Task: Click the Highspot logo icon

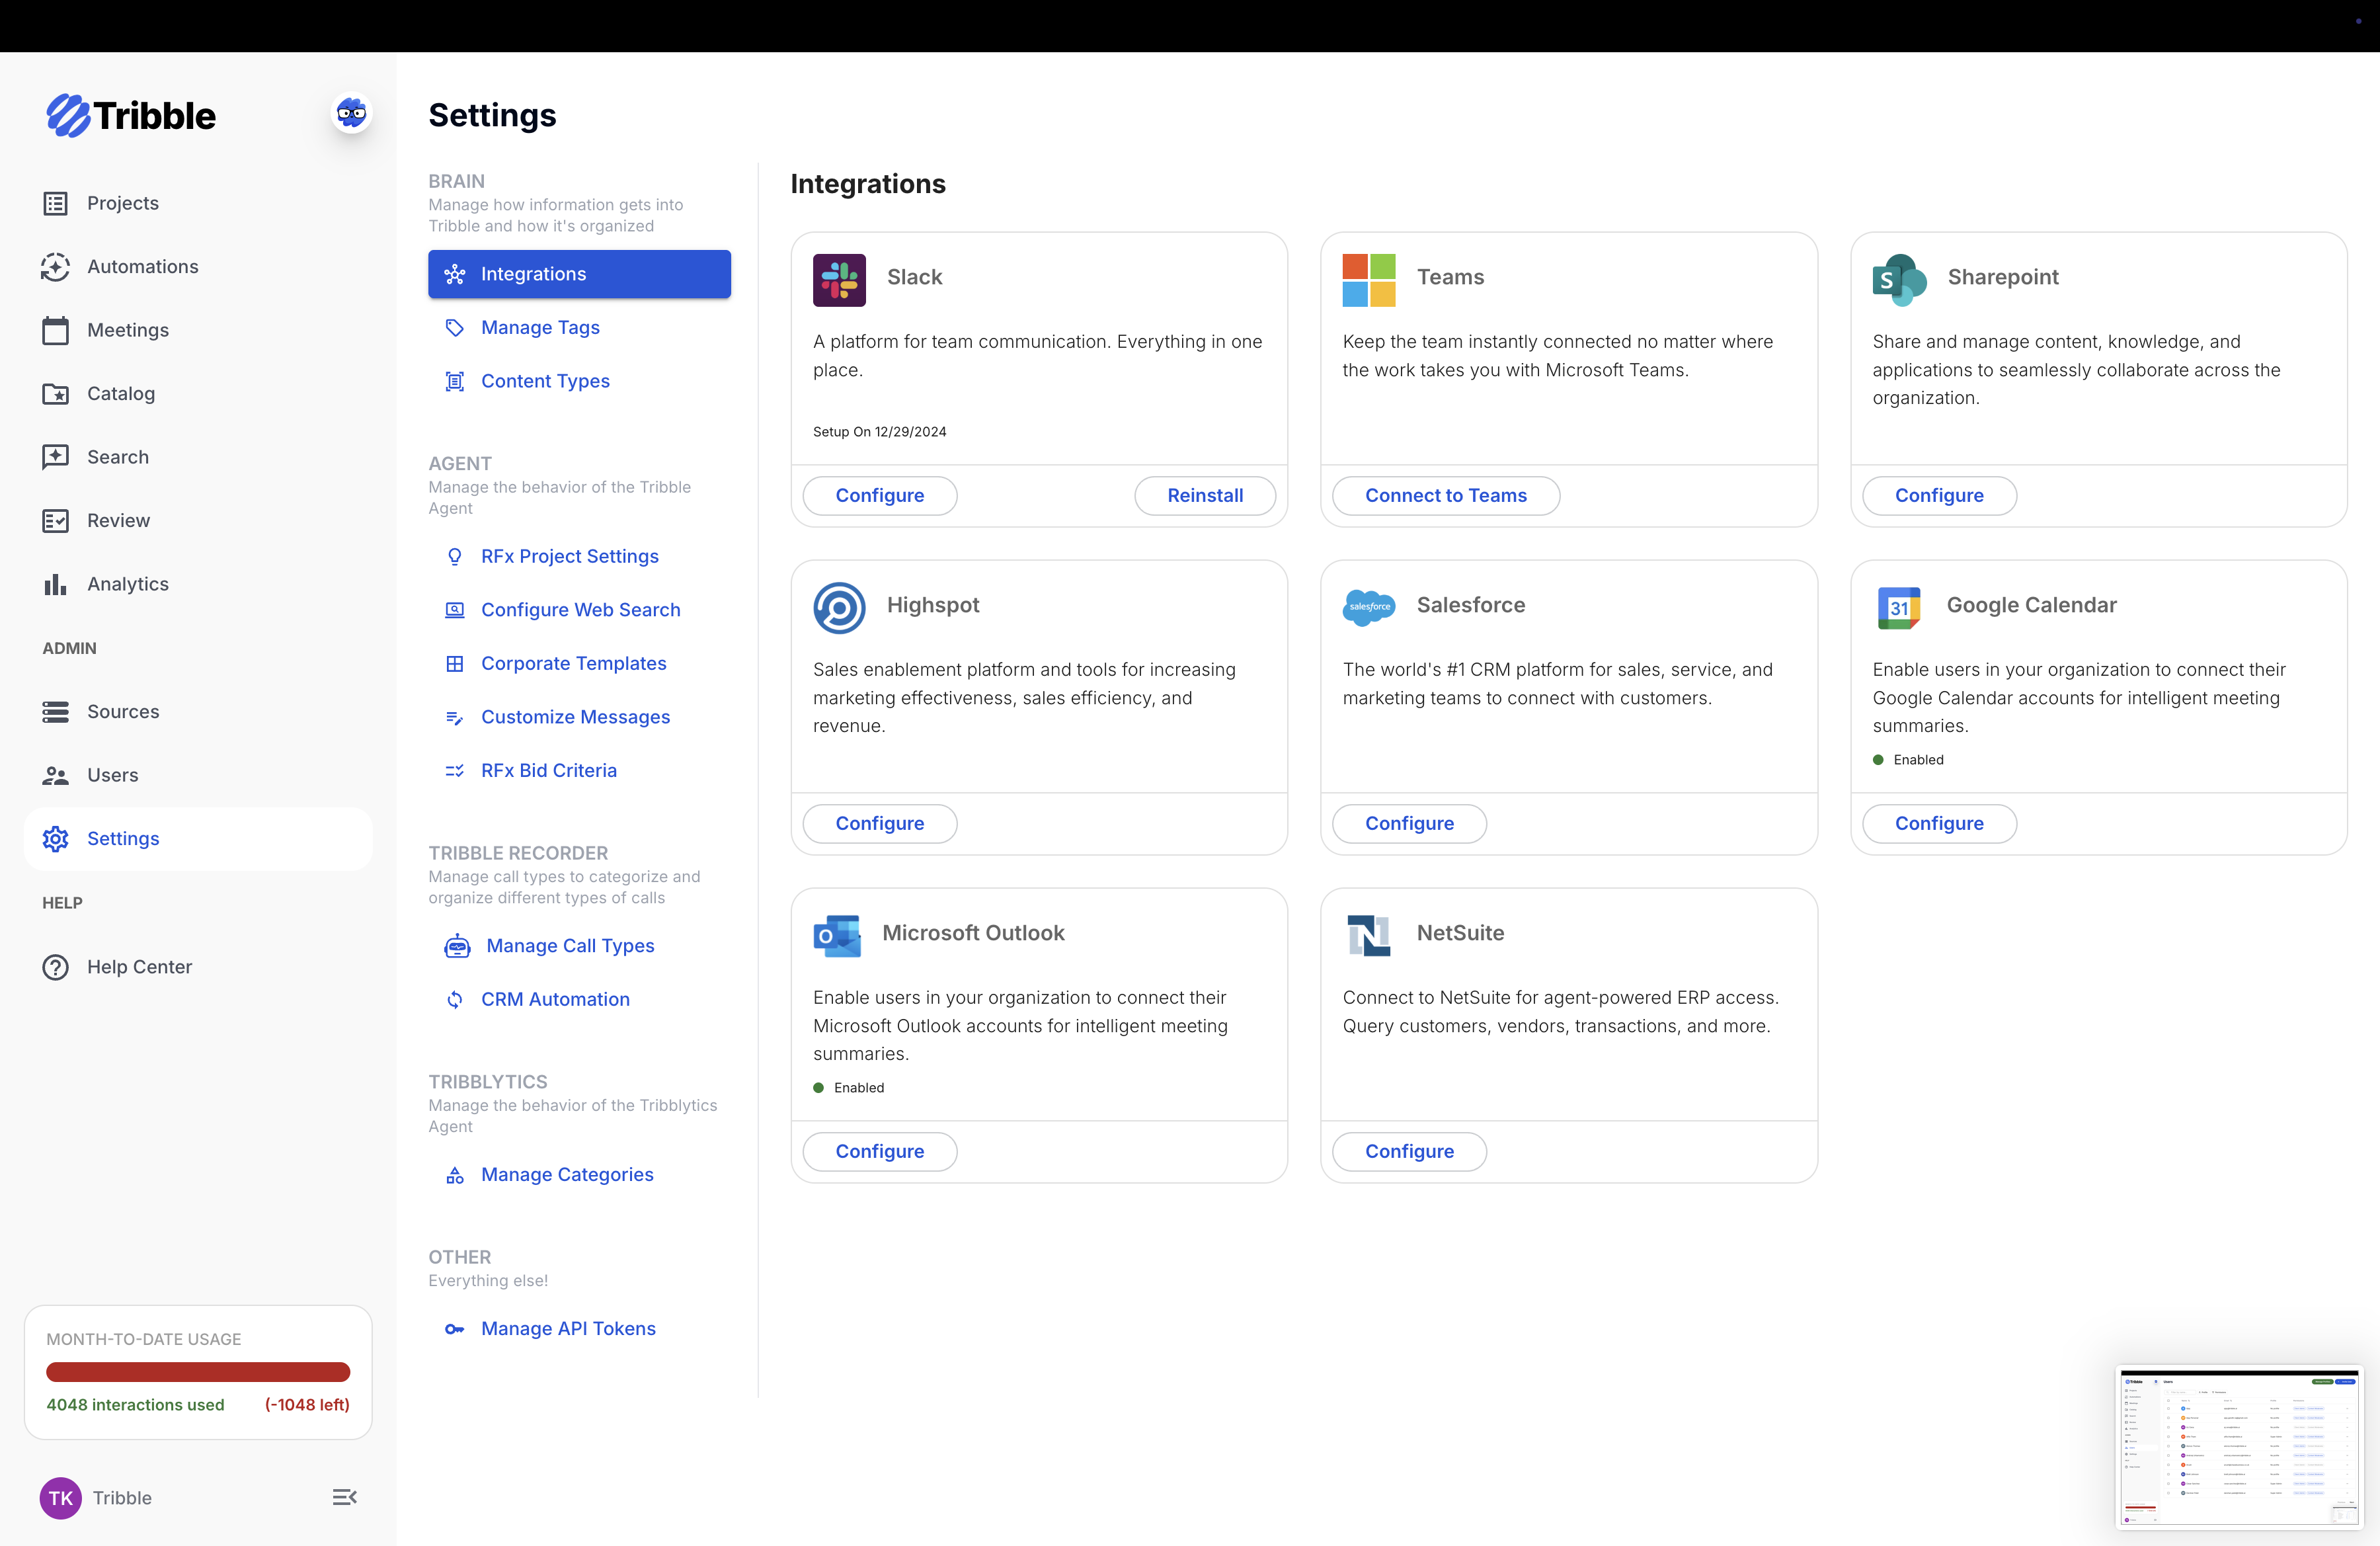Action: (839, 608)
